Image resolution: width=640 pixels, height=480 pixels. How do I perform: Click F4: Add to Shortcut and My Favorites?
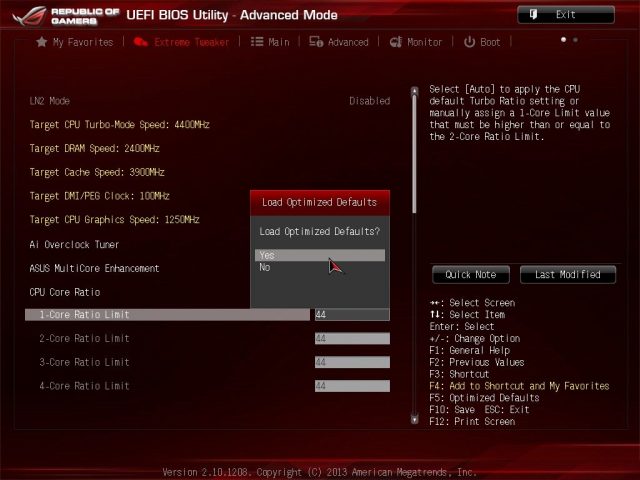pyautogui.click(x=519, y=386)
